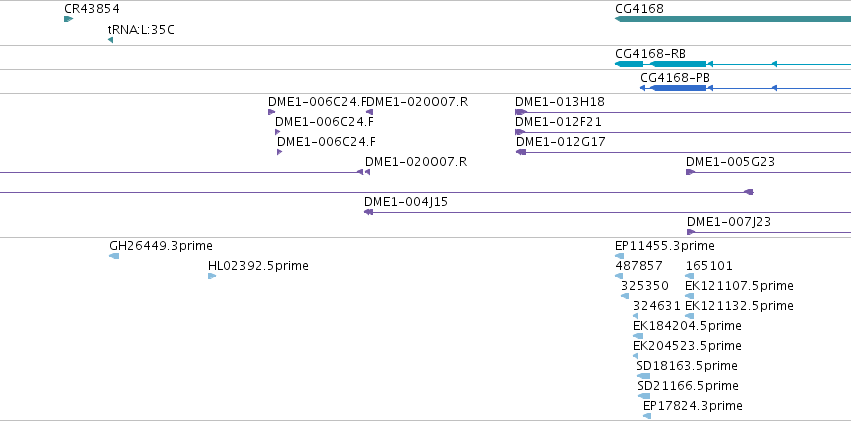Click the SD18163.5prime label
Screen dimensions: 851x421
(687, 366)
